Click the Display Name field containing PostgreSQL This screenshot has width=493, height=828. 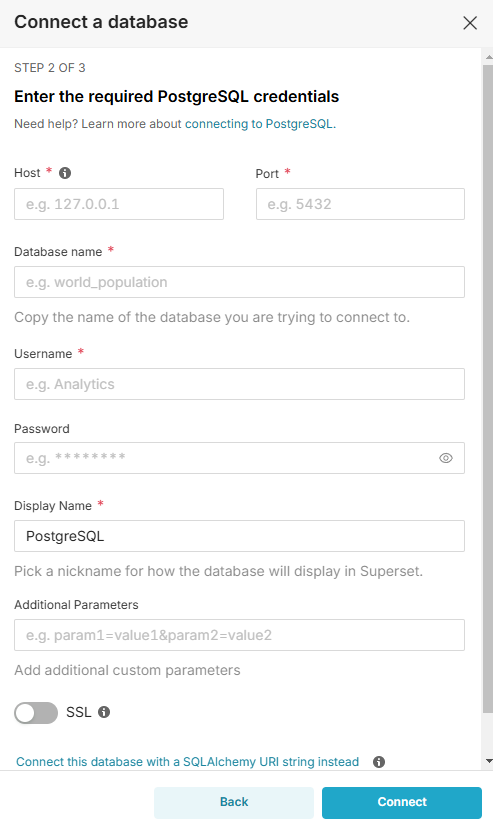[x=240, y=536]
